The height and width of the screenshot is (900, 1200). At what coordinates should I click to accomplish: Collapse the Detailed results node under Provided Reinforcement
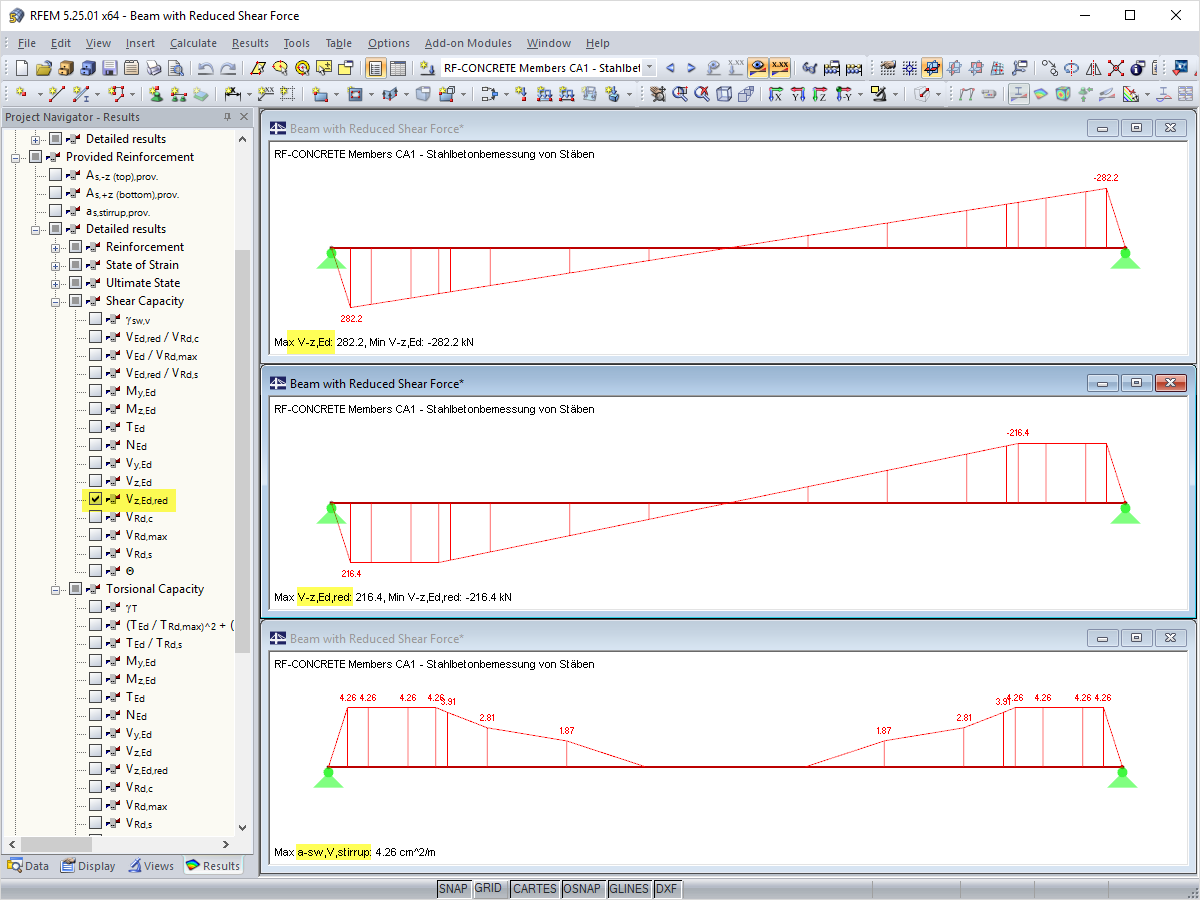click(x=36, y=229)
